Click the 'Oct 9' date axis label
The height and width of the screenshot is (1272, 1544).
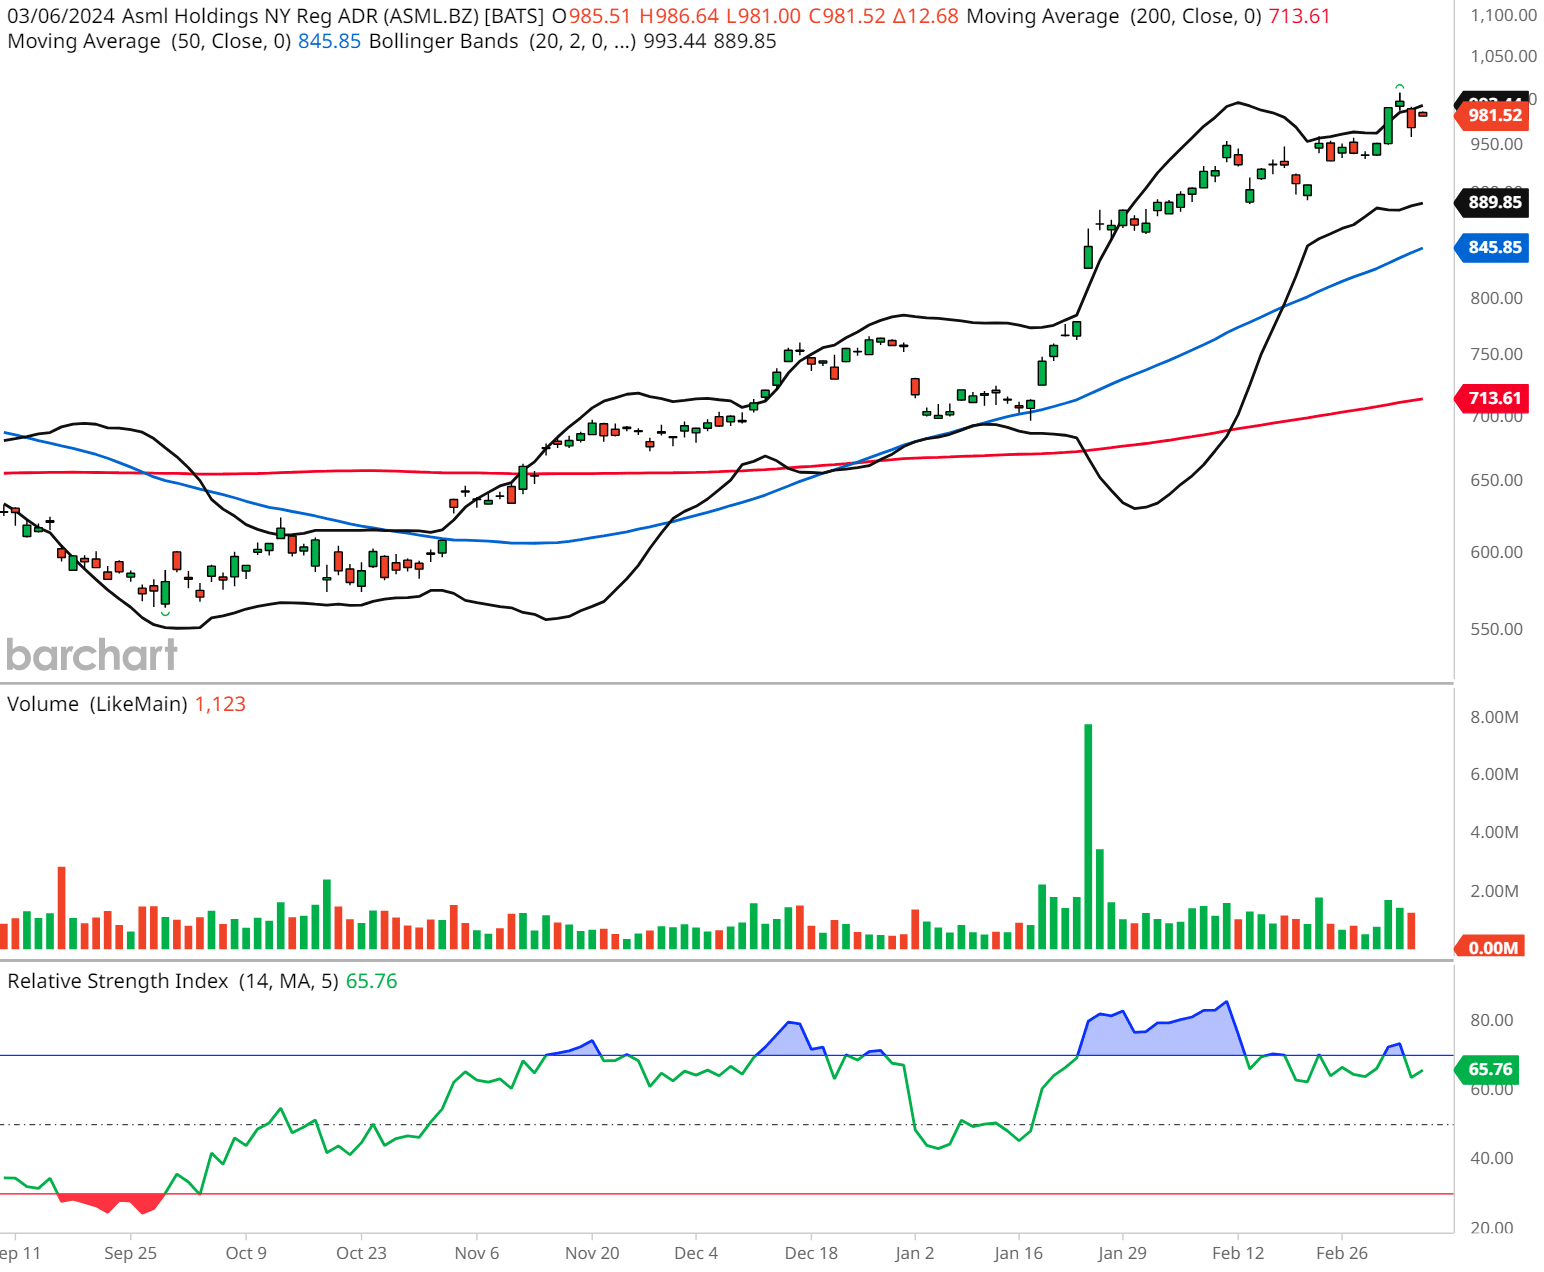point(246,1253)
